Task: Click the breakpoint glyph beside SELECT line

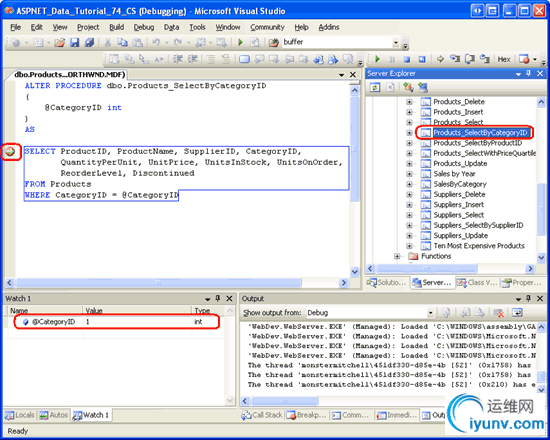Action: pos(10,152)
